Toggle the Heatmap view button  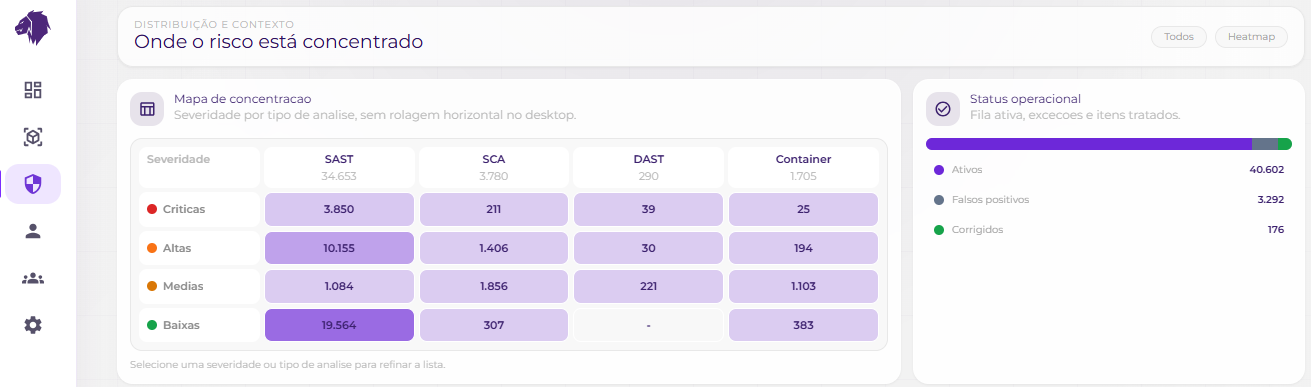tap(1251, 37)
